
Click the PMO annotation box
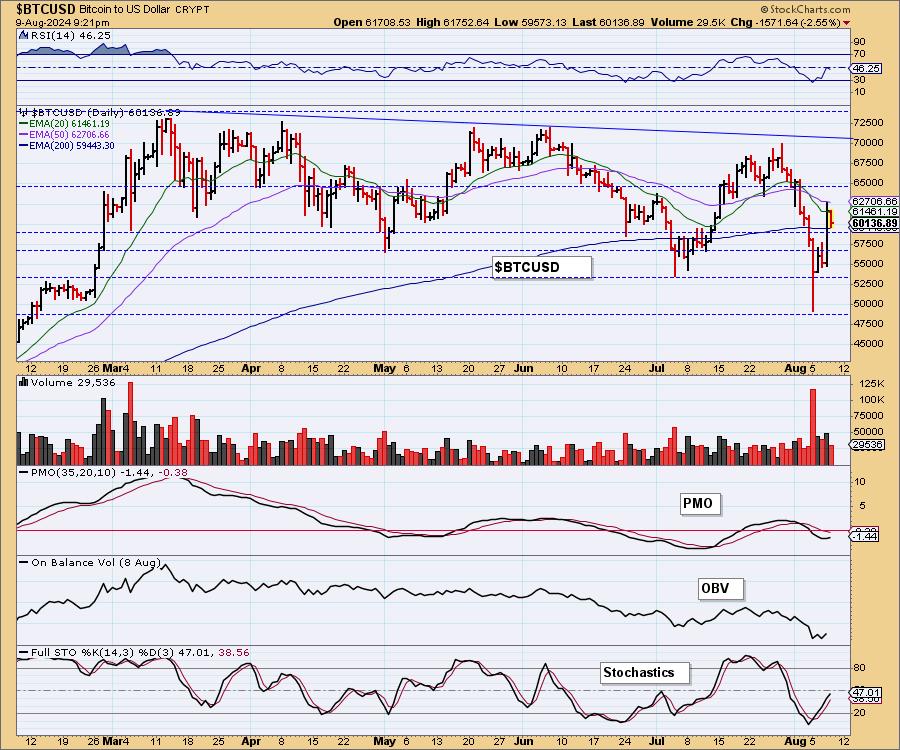point(700,504)
